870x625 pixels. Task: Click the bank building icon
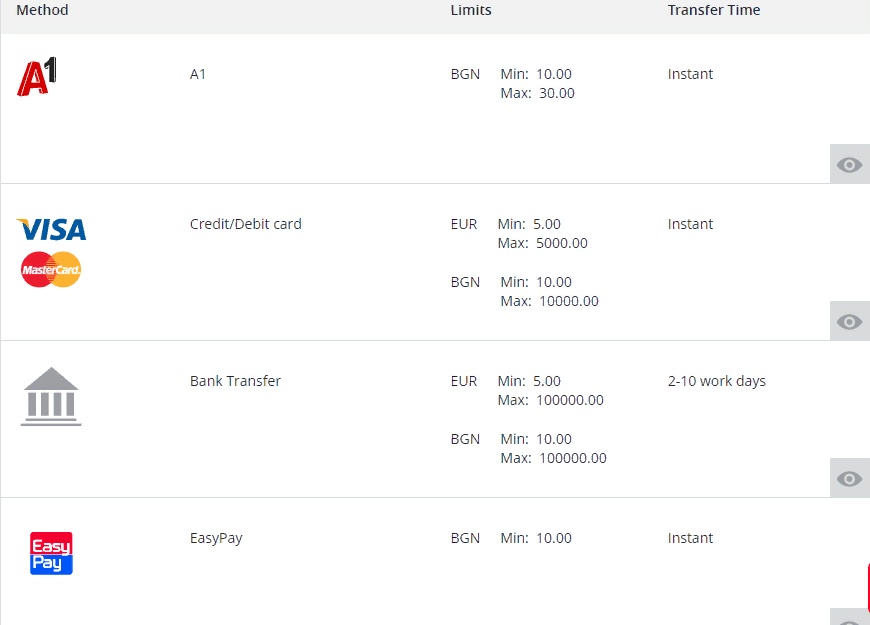[x=51, y=396]
